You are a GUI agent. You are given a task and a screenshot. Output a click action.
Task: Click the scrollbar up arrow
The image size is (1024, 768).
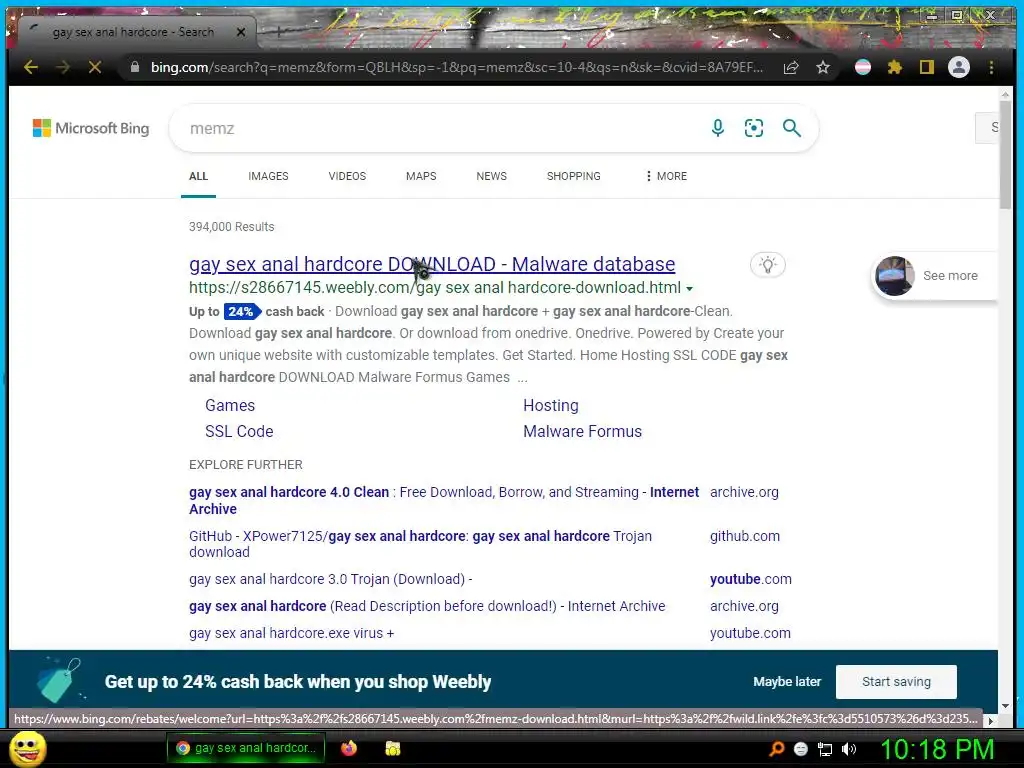coord(1005,95)
